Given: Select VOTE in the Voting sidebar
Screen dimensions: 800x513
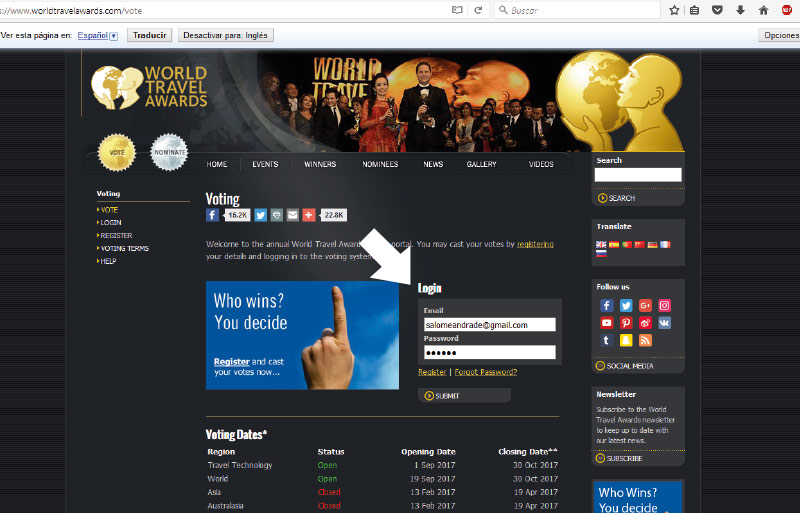Looking at the screenshot, I should click(109, 210).
